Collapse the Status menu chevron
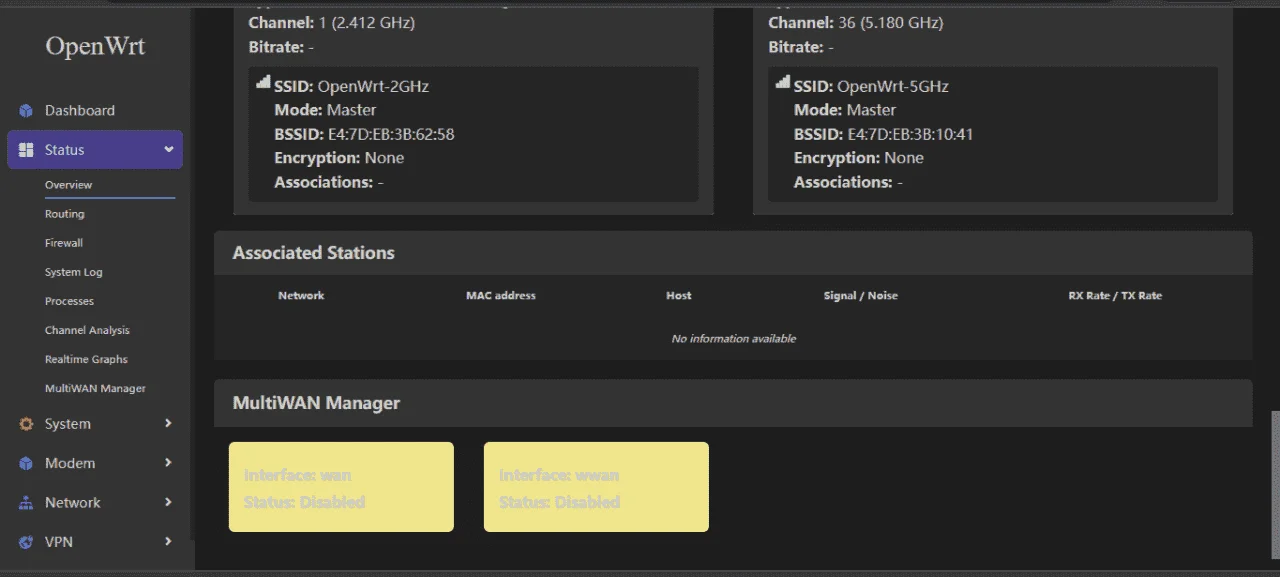 coord(168,150)
